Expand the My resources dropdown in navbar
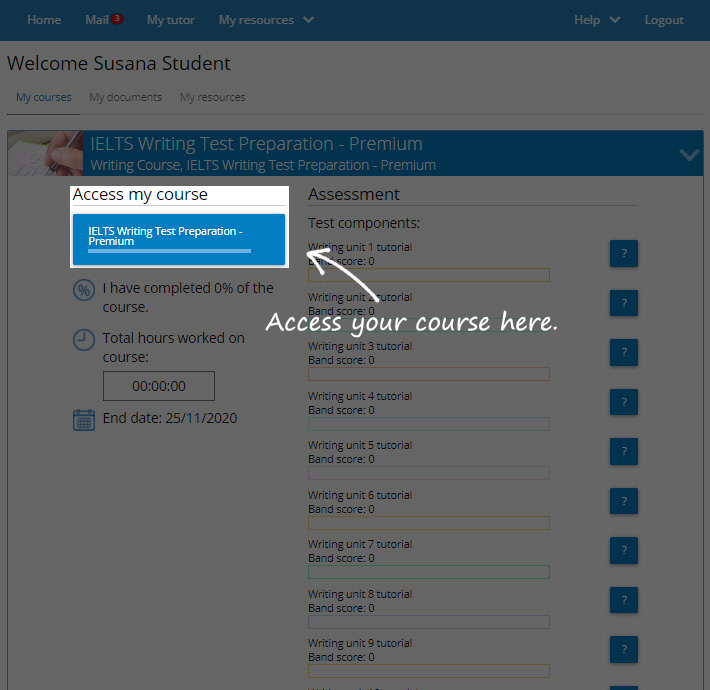710x690 pixels. pyautogui.click(x=266, y=20)
